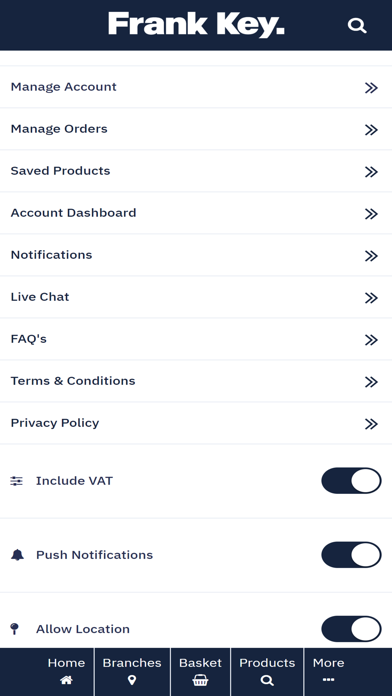Click the bell icon beside Push Notifications
Viewport: 392px width, 696px height.
tap(17, 555)
